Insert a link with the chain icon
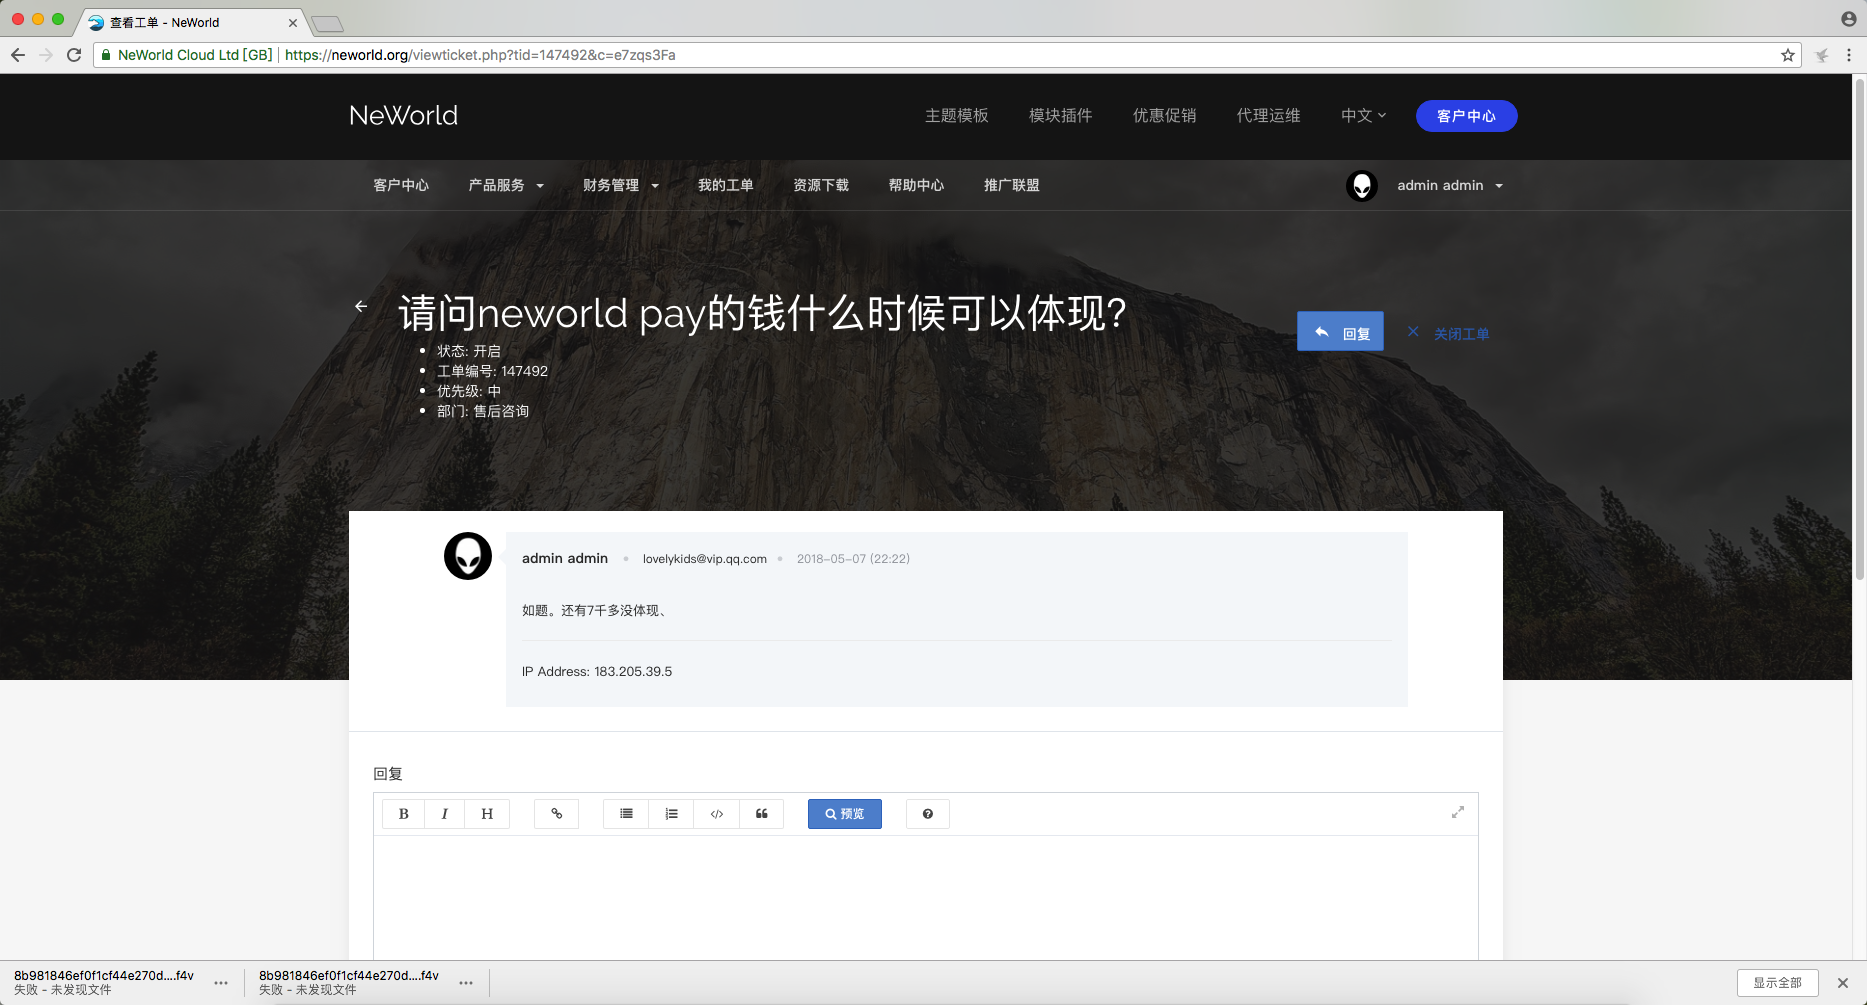The height and width of the screenshot is (1005, 1867). pos(557,814)
